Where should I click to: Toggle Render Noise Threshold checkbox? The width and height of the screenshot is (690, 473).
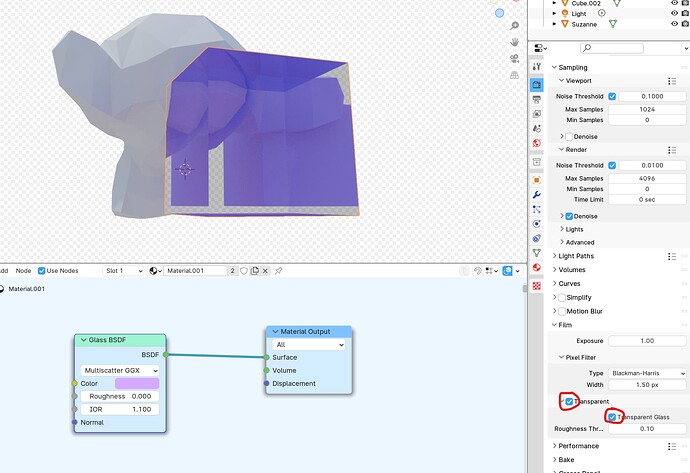click(x=612, y=165)
